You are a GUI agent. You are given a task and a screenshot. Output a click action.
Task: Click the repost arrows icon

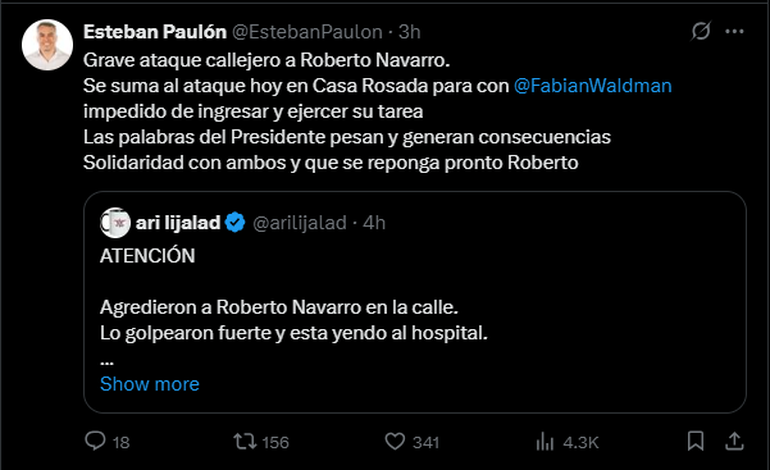[244, 441]
